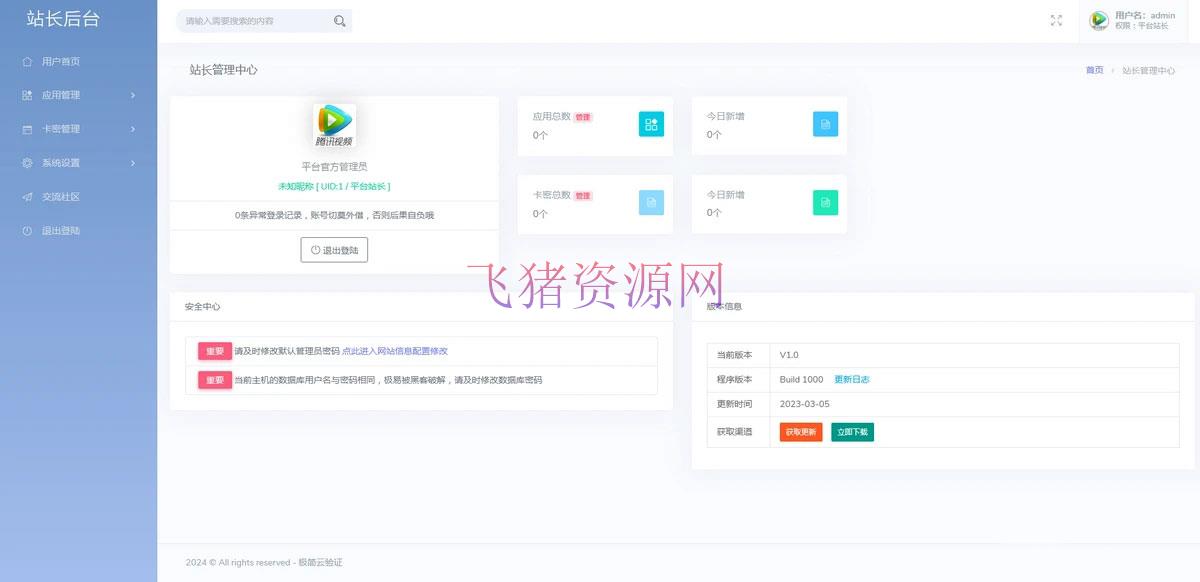
Task: Open the 首页 breadcrumb link
Action: (x=1093, y=70)
